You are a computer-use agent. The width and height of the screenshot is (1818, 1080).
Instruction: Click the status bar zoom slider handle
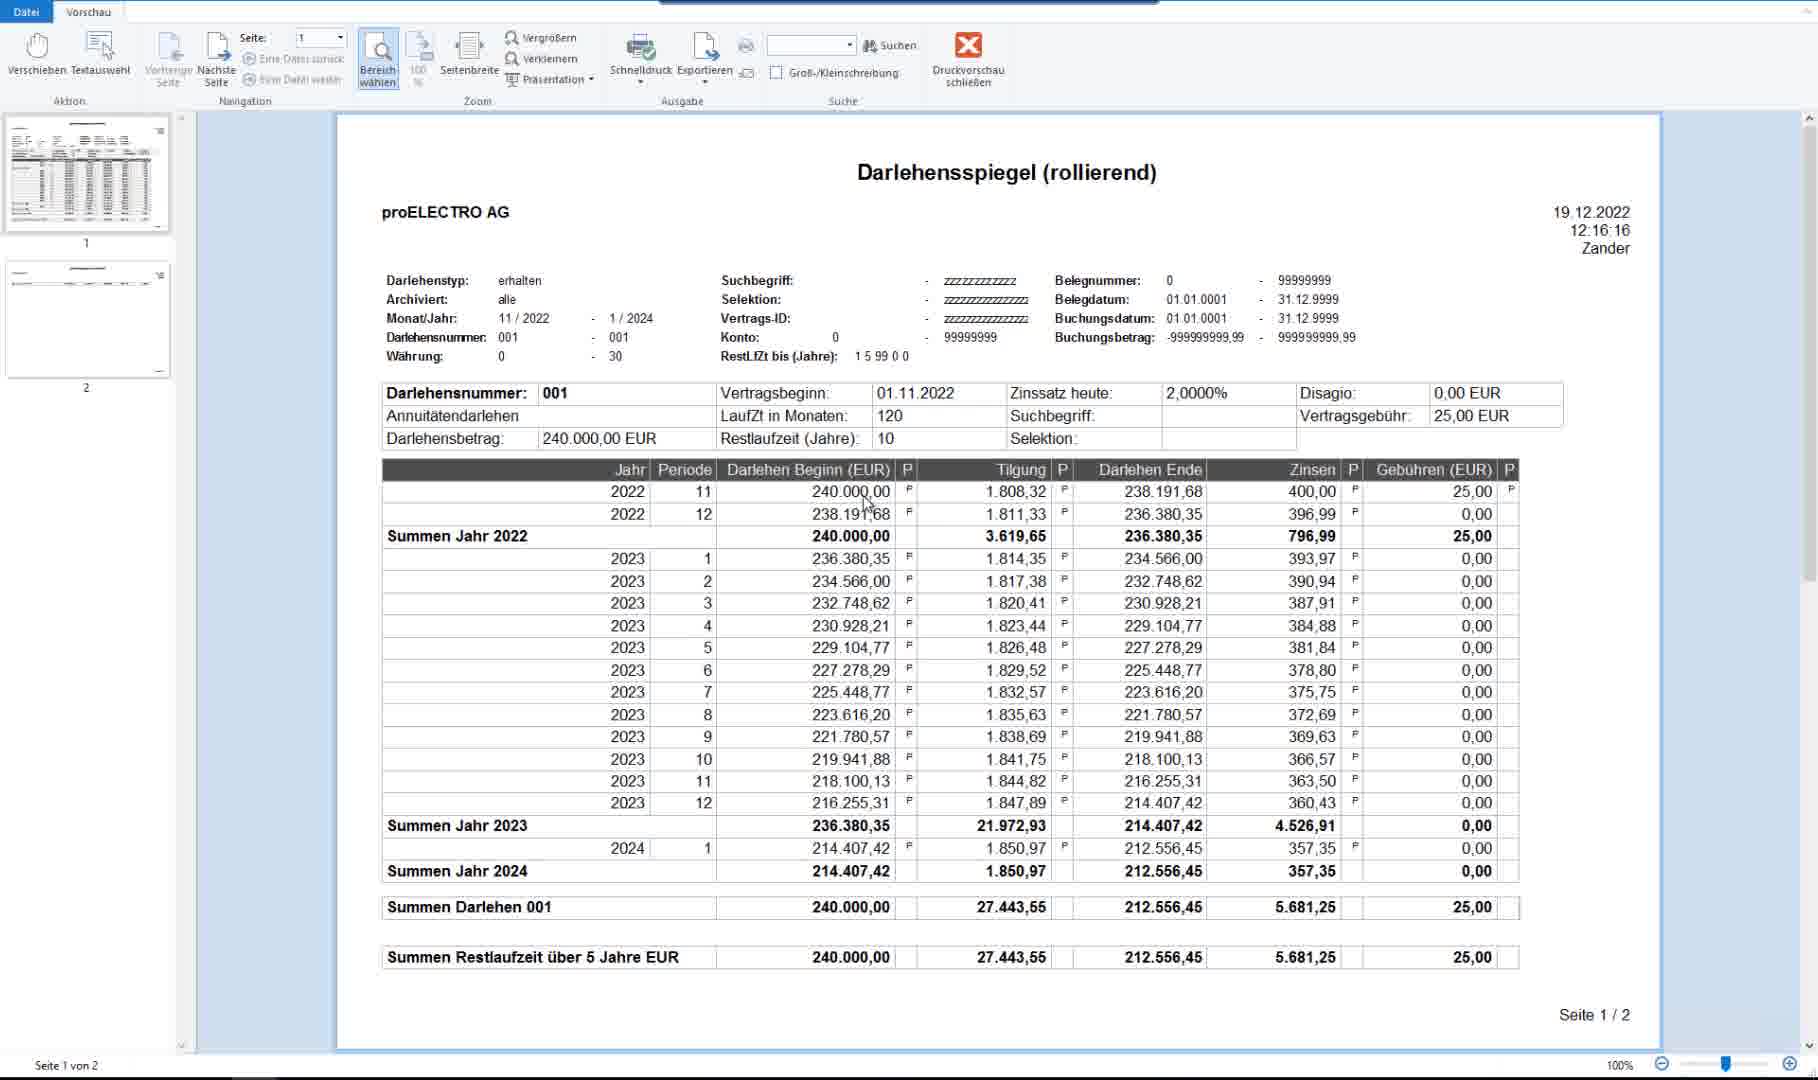coord(1726,1064)
